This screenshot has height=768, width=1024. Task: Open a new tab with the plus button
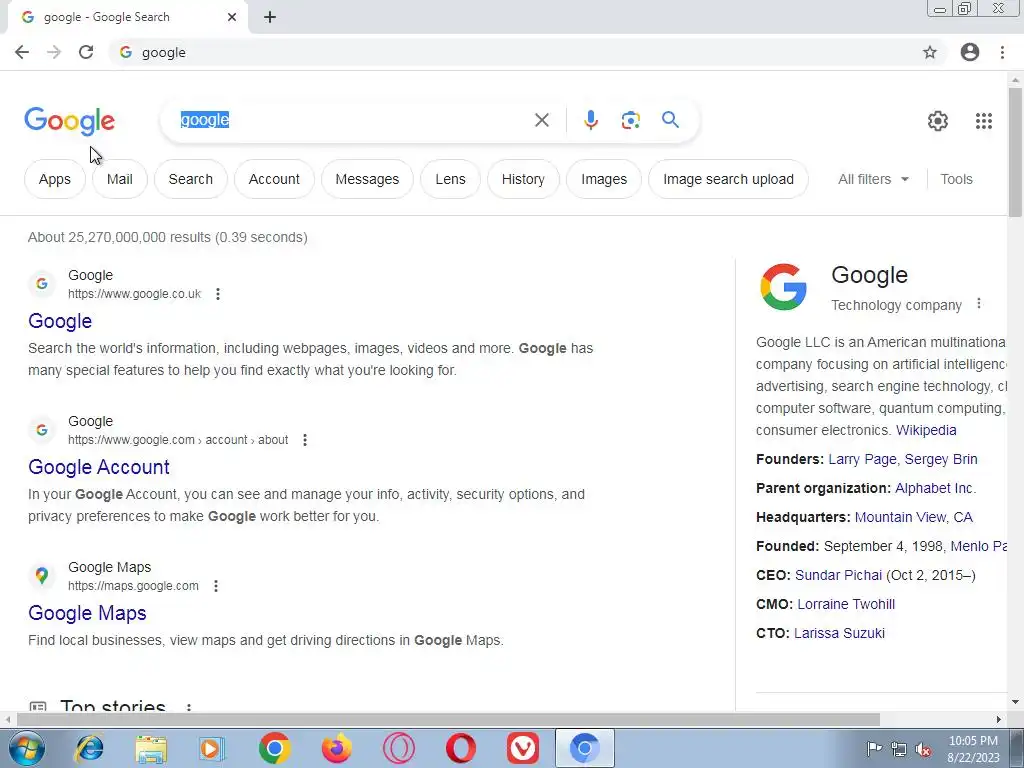270,17
